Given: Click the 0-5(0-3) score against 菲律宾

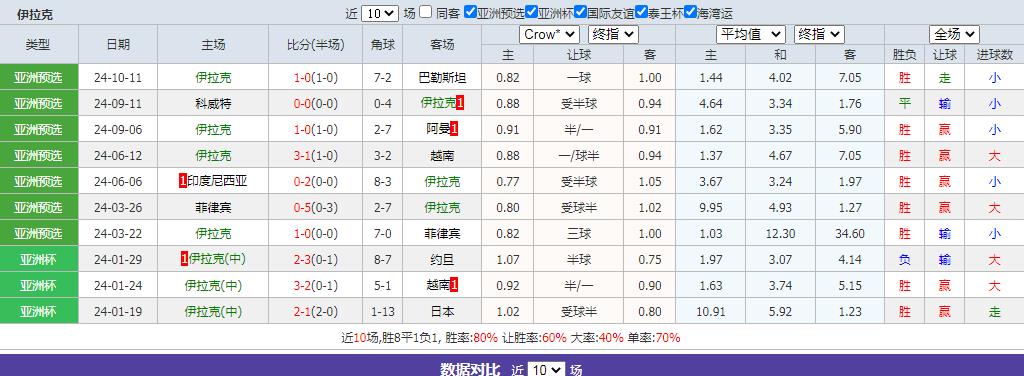Looking at the screenshot, I should (316, 208).
